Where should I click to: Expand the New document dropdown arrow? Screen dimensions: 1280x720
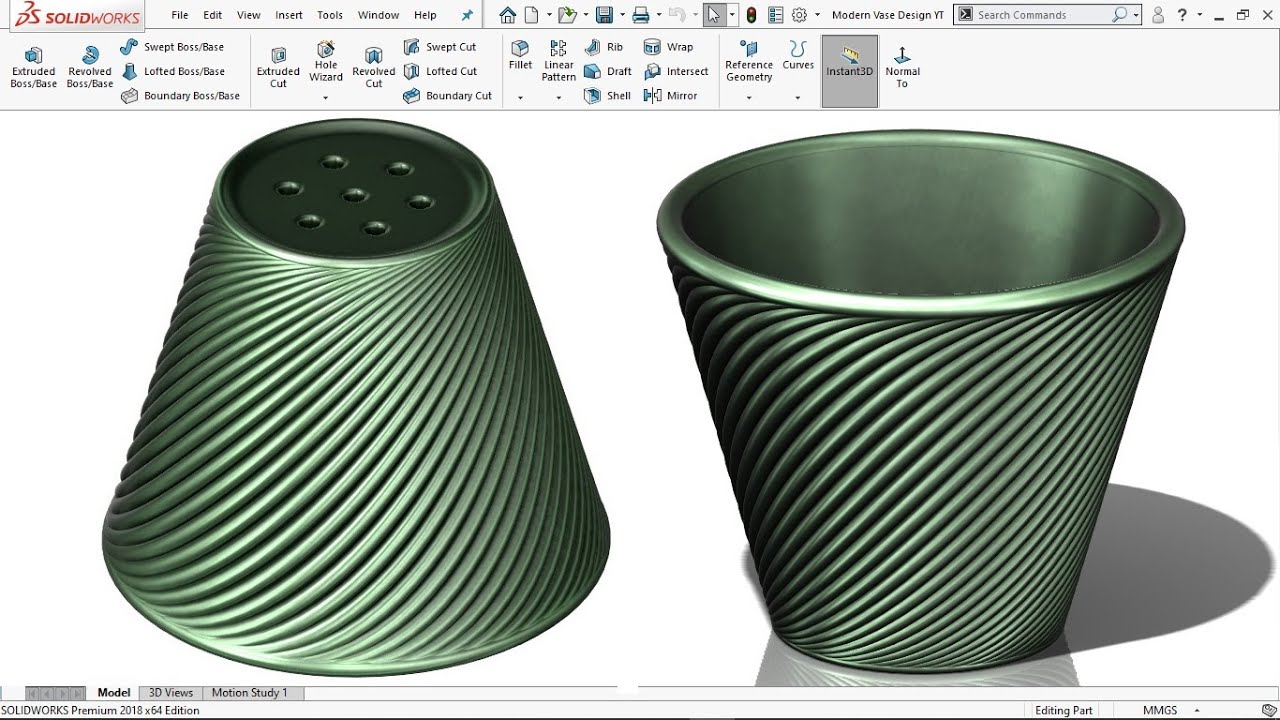547,15
